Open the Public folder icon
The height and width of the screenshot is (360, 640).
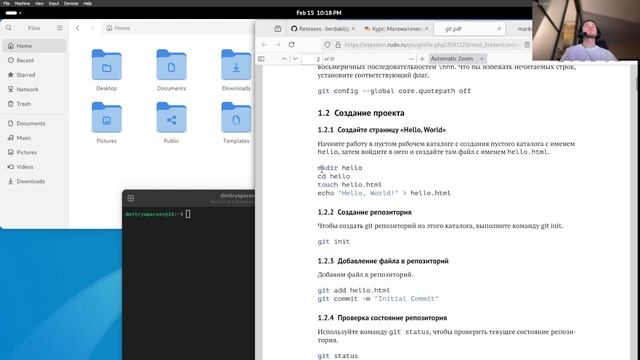click(171, 118)
